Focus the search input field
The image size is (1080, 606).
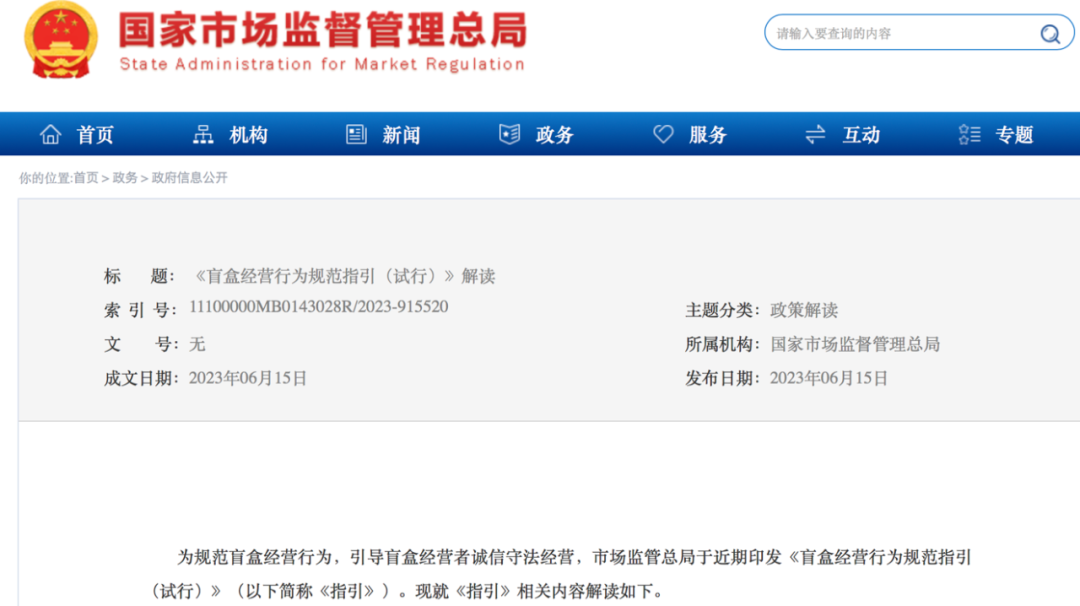[x=900, y=34]
